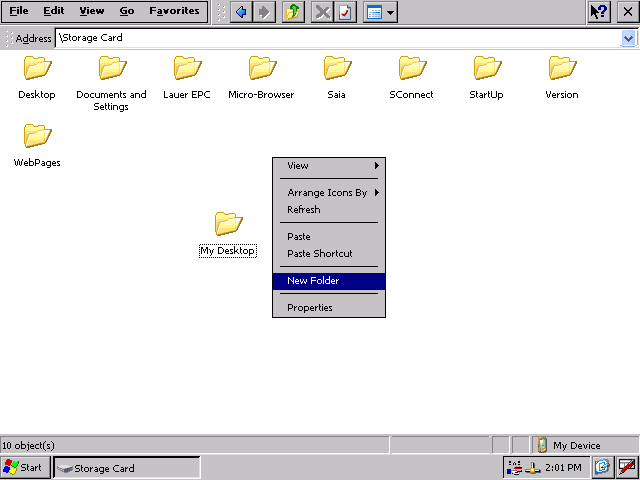Choose New Folder from context menu
Image resolution: width=640 pixels, height=480 pixels.
point(329,281)
